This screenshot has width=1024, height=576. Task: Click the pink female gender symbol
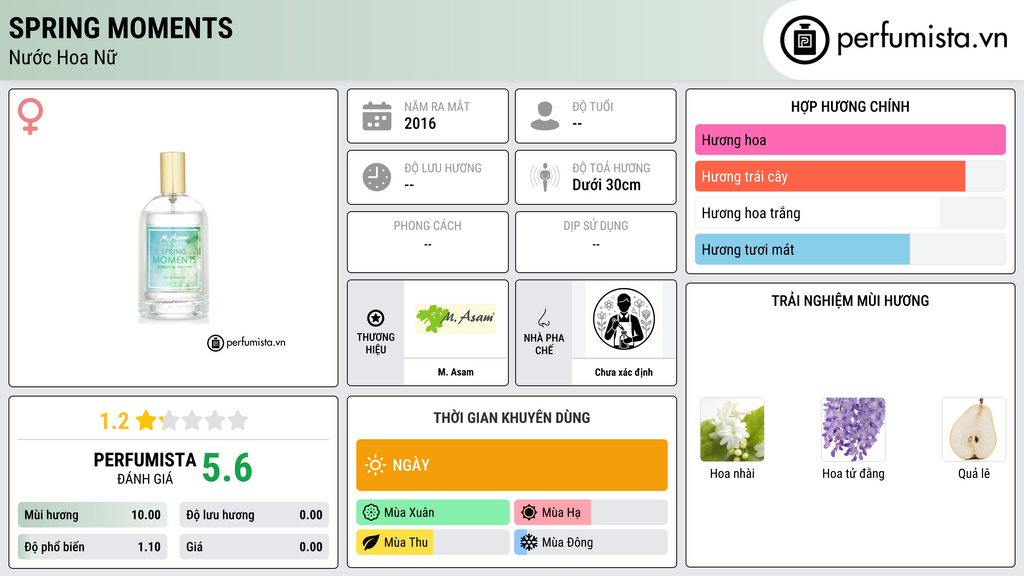(30, 116)
